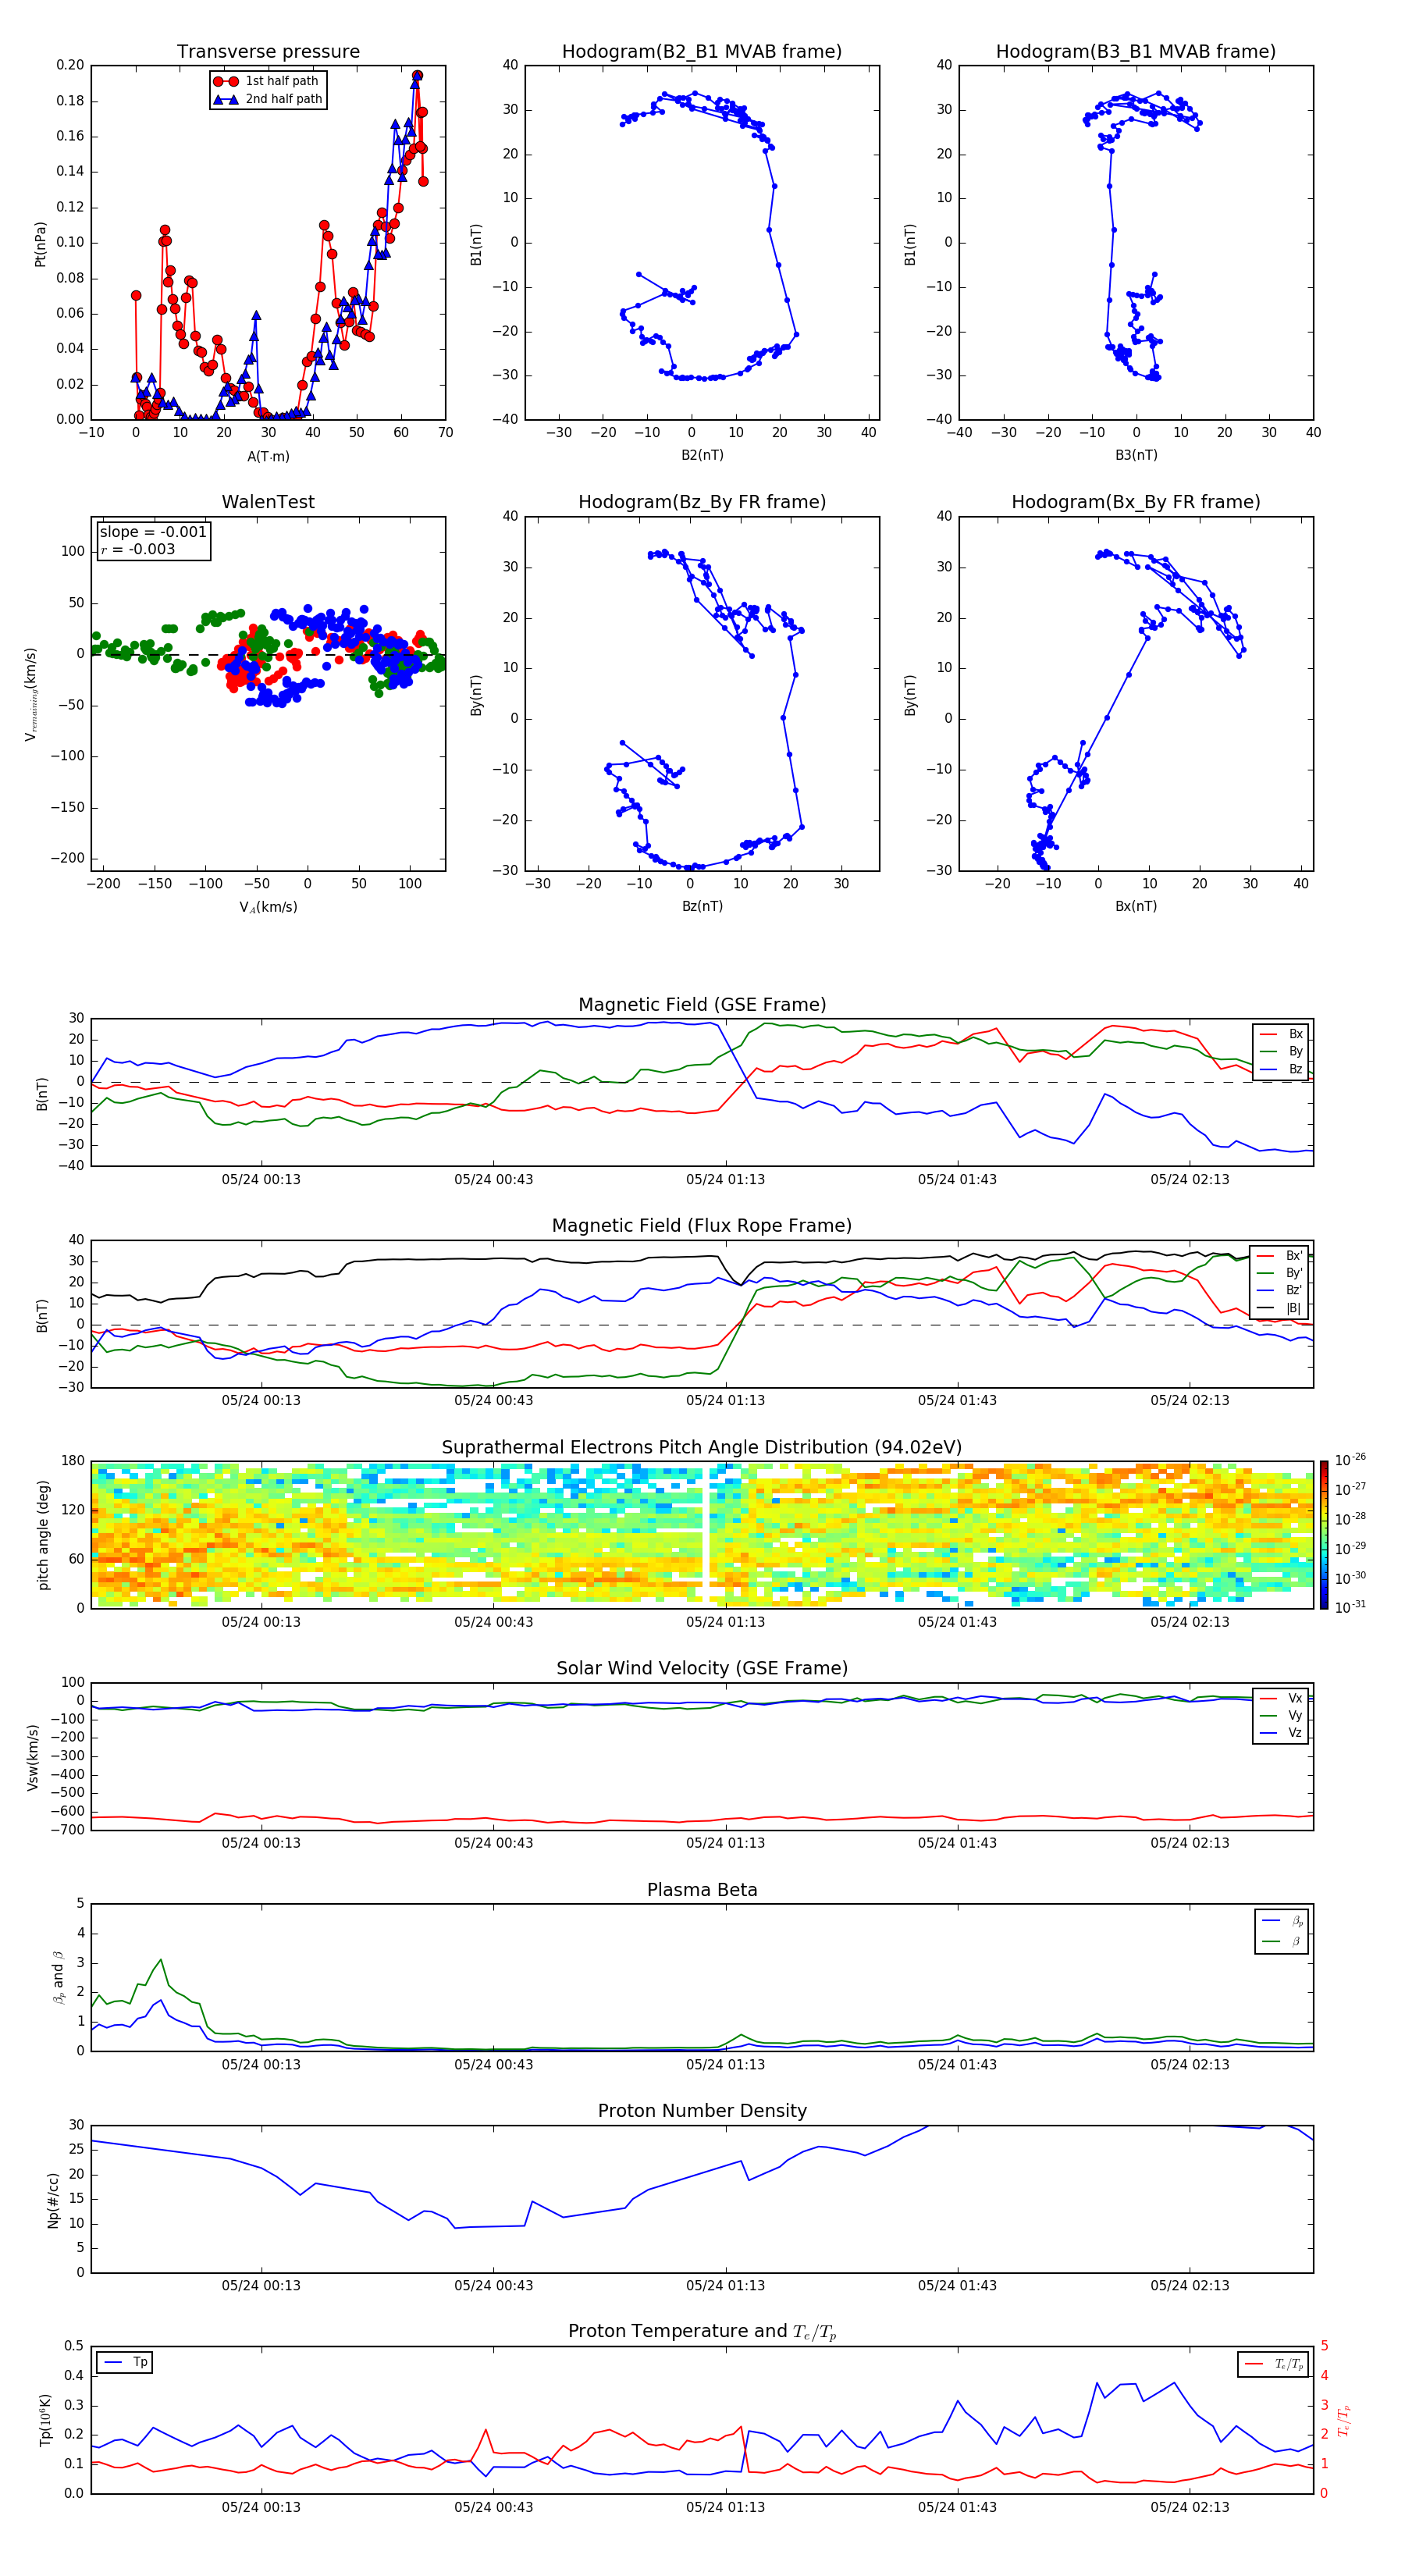Select the 'r = -0.003' annotation

click(x=138, y=549)
